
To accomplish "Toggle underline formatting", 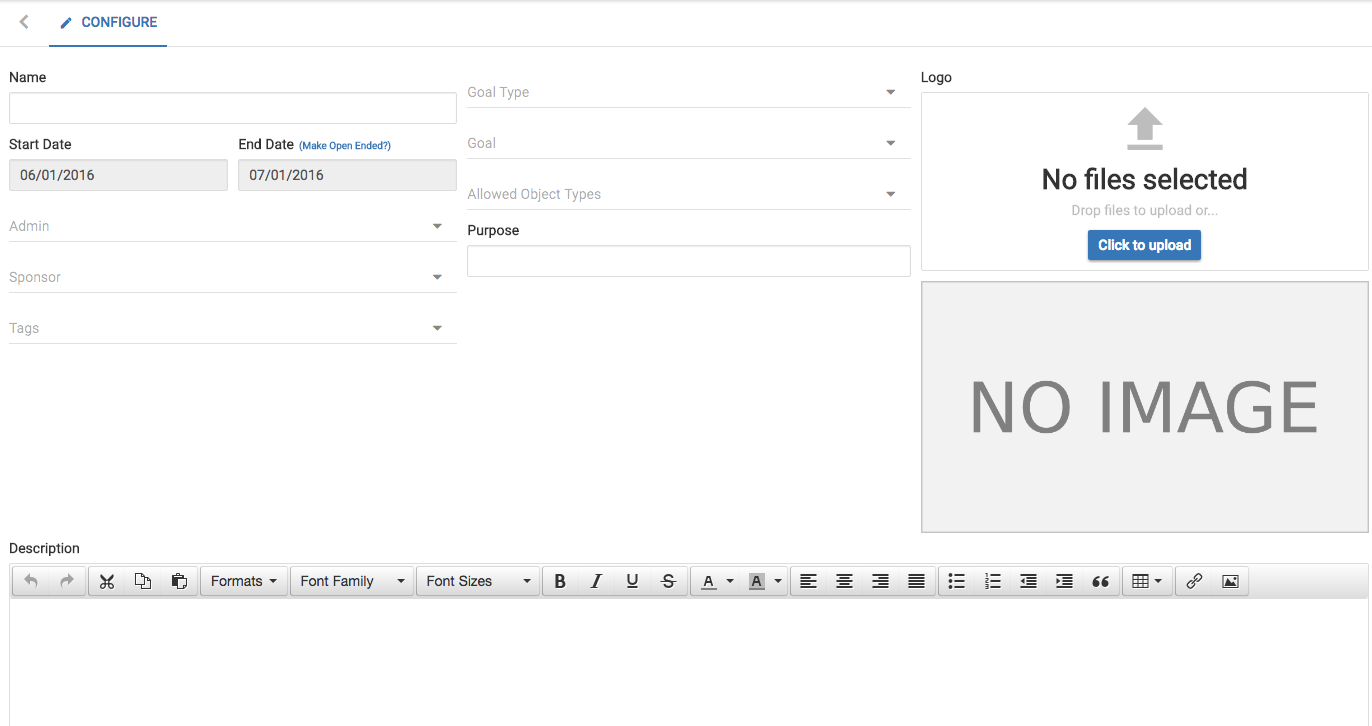I will pos(632,581).
